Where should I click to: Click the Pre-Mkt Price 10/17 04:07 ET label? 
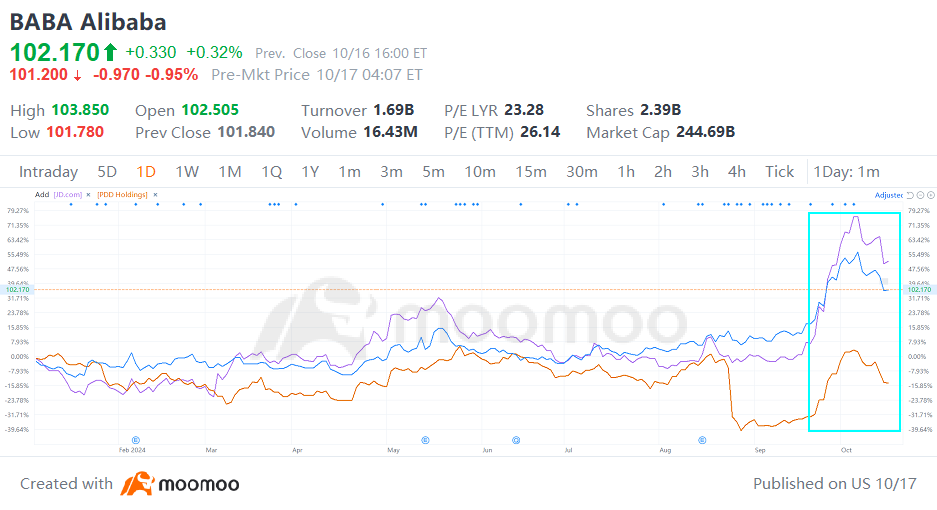click(317, 75)
